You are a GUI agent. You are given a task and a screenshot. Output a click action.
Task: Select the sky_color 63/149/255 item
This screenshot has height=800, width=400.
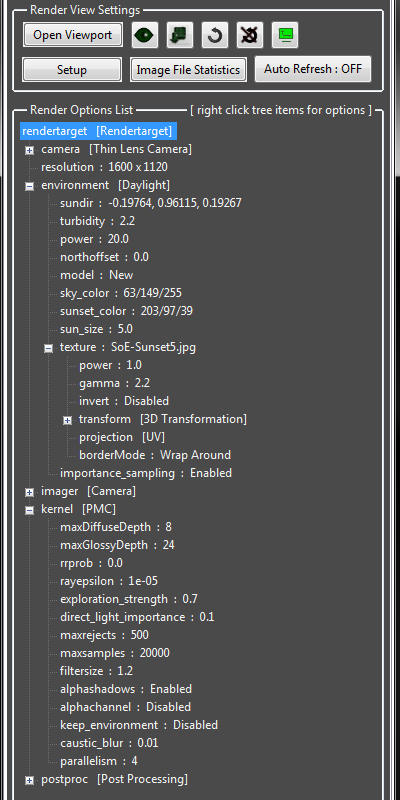pos(121,293)
